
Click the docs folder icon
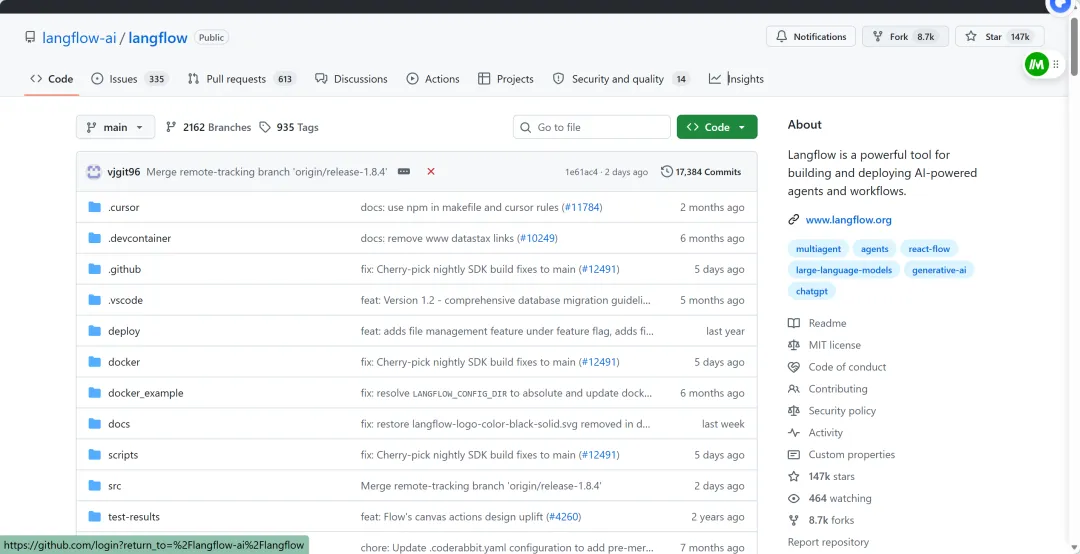click(x=94, y=424)
